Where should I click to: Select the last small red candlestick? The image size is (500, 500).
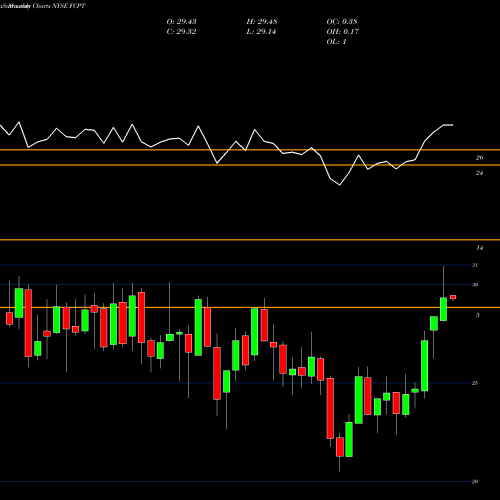453,297
